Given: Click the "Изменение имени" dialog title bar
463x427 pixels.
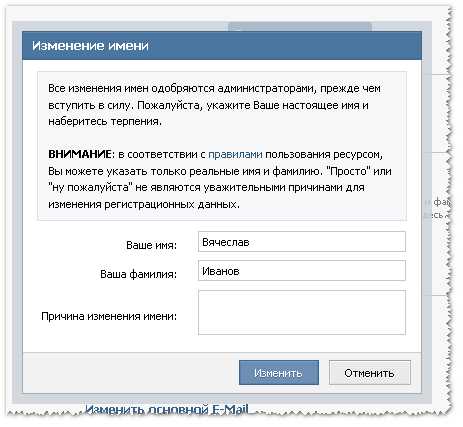Looking at the screenshot, I should pos(222,46).
